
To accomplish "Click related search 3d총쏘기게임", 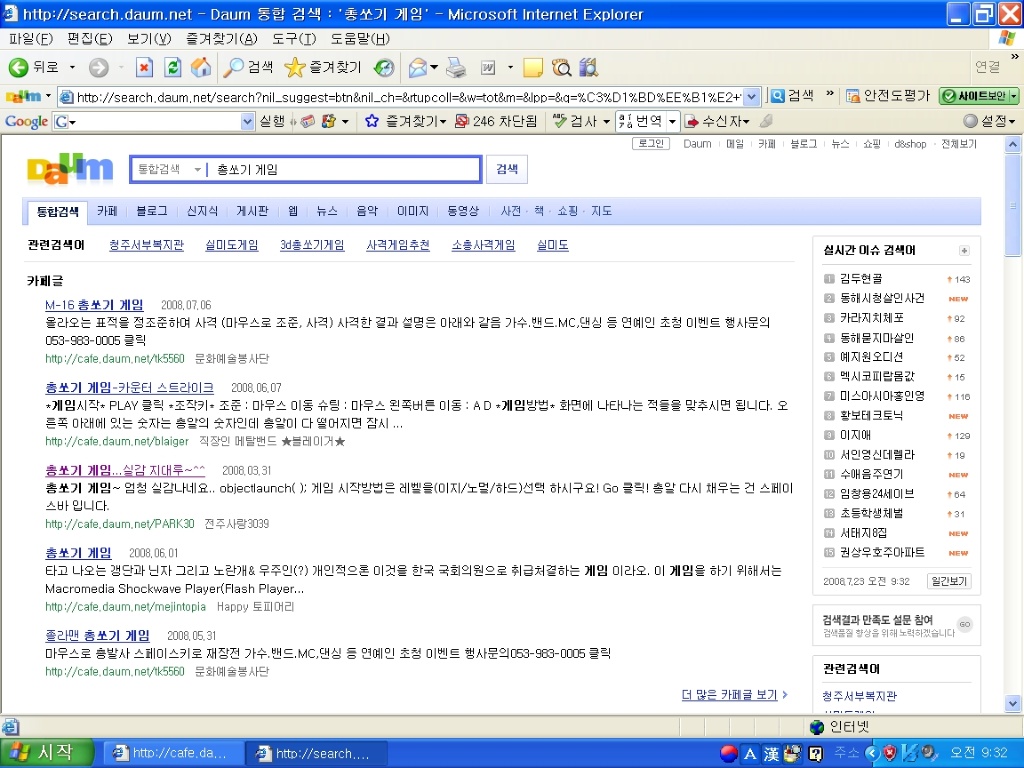I will pos(312,246).
